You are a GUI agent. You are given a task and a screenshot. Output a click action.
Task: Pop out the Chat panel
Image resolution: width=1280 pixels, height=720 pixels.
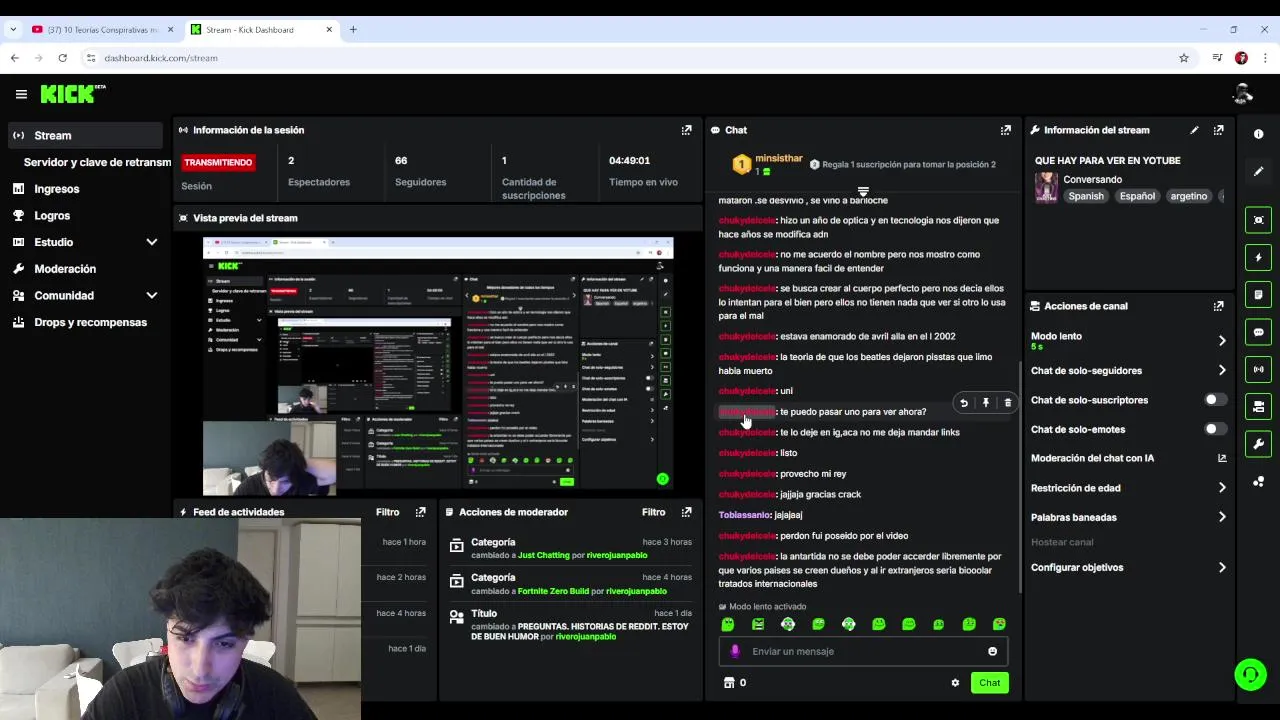coord(1005,130)
